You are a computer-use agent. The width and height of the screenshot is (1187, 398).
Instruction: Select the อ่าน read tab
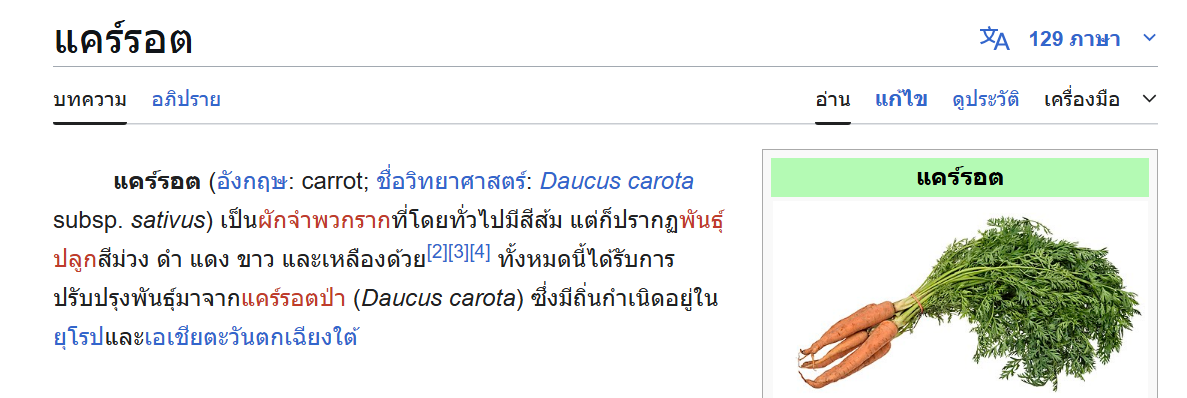(x=833, y=99)
